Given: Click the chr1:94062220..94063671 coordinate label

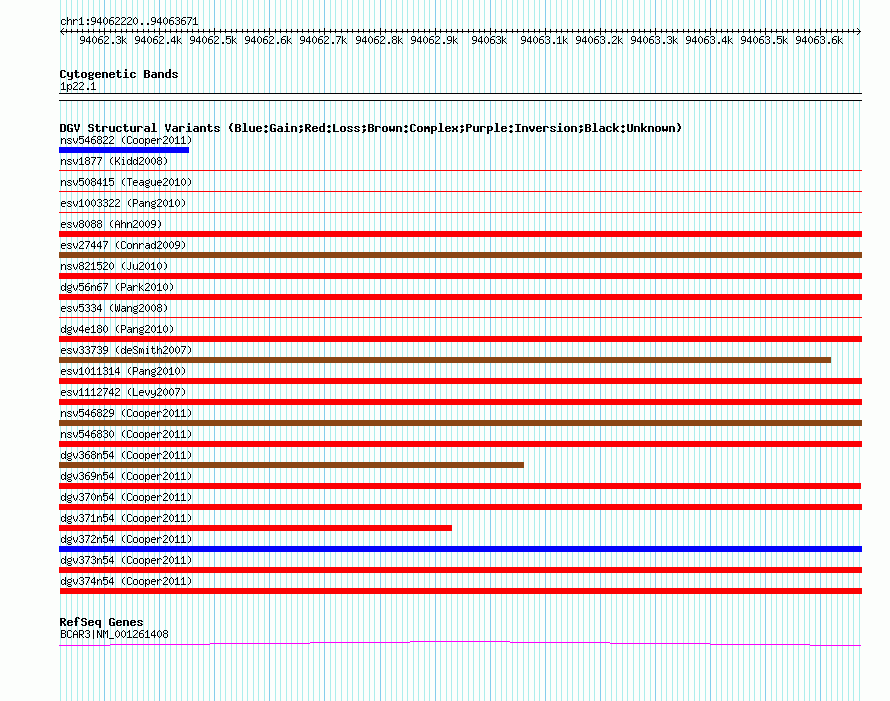Looking at the screenshot, I should coord(129,21).
